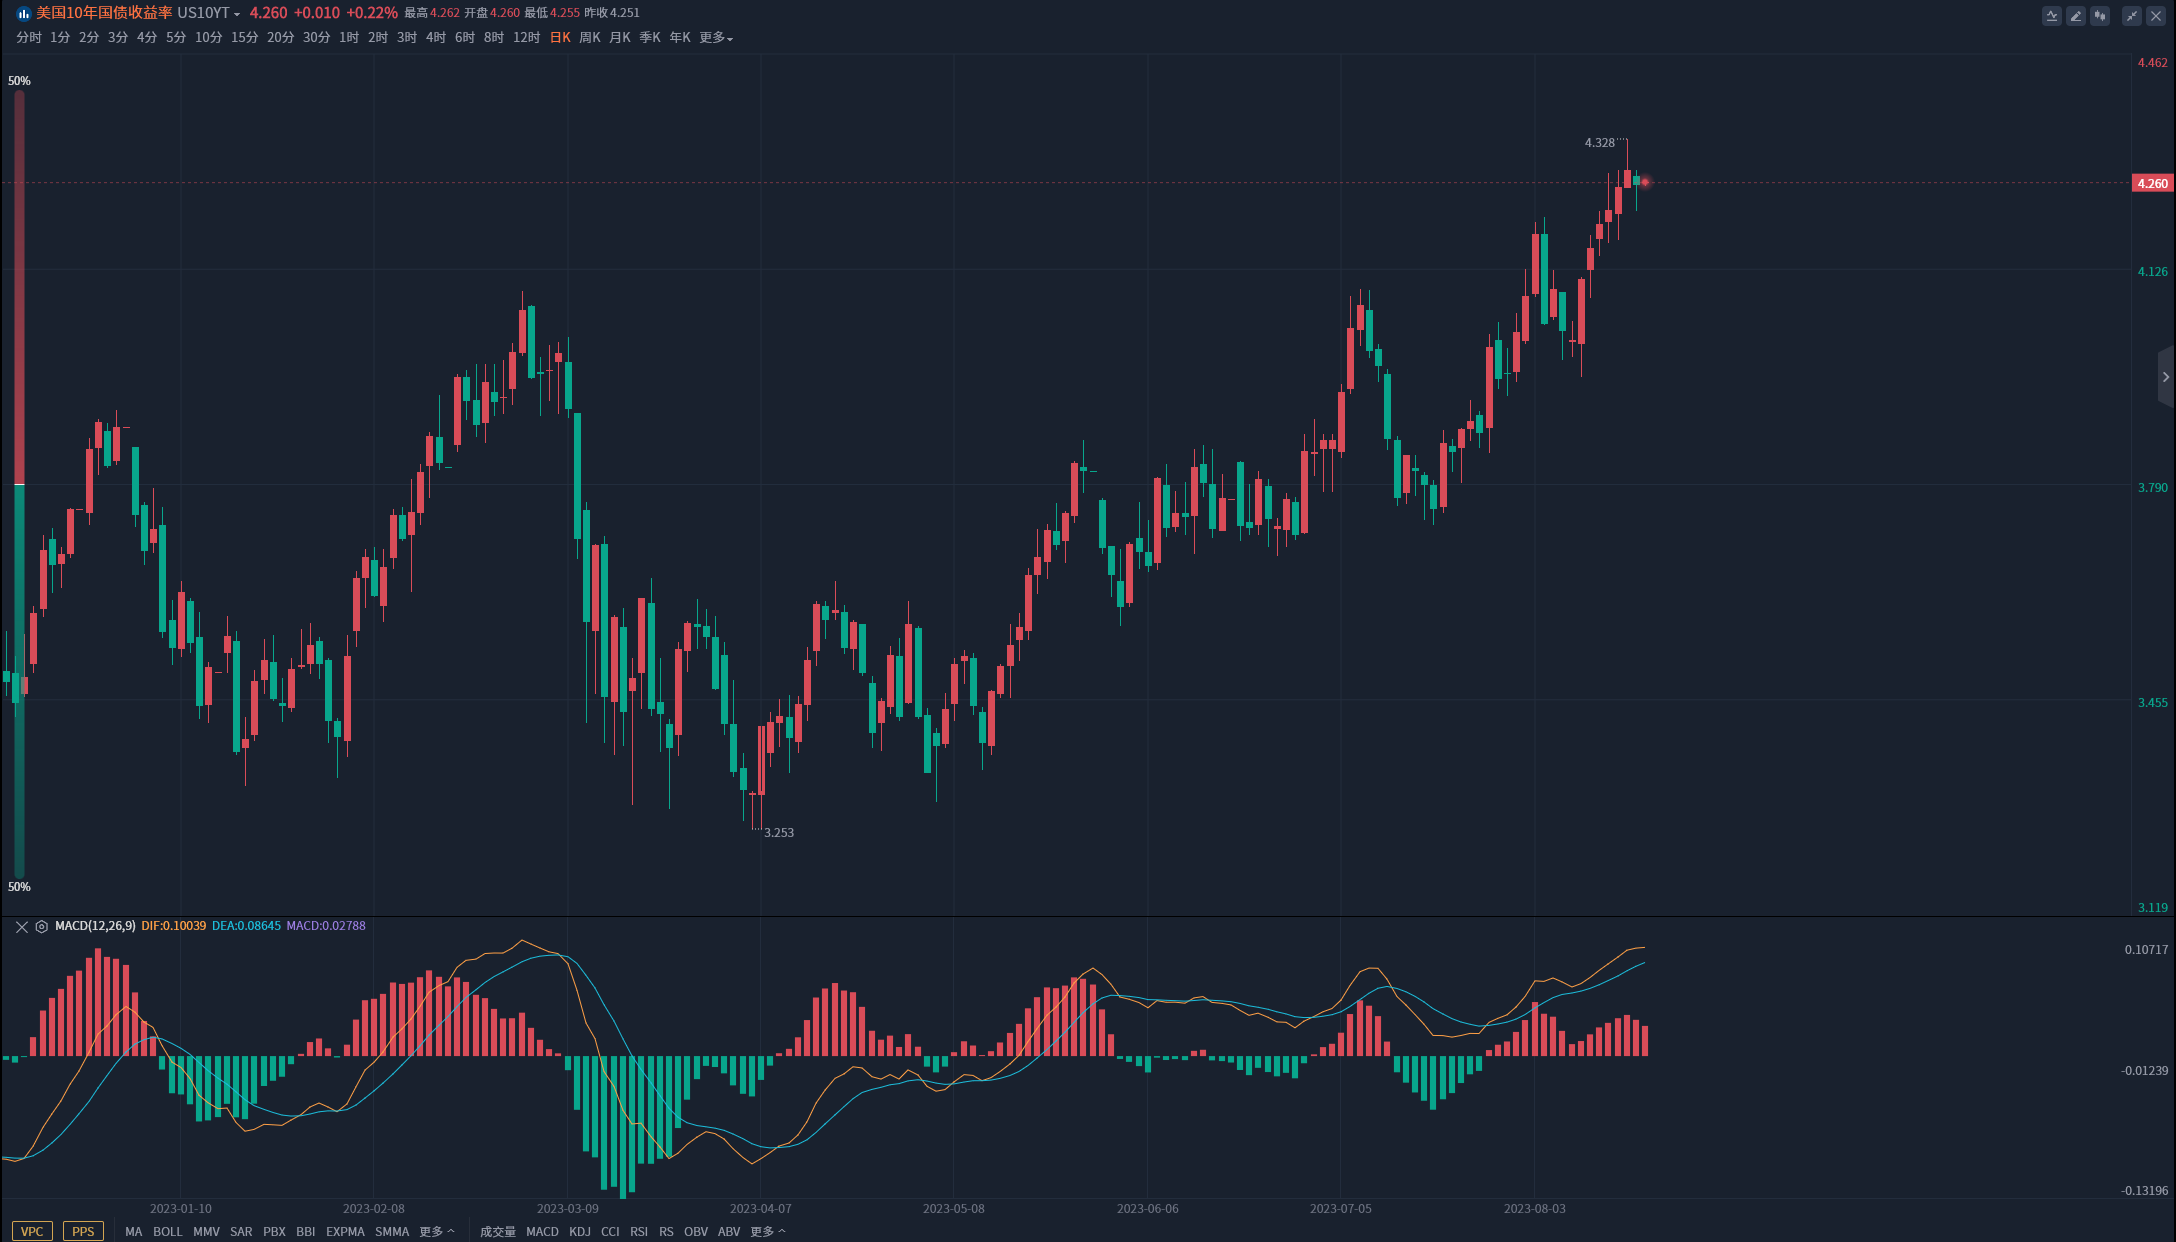Expand the 更多 timeframe dropdown

tap(716, 38)
